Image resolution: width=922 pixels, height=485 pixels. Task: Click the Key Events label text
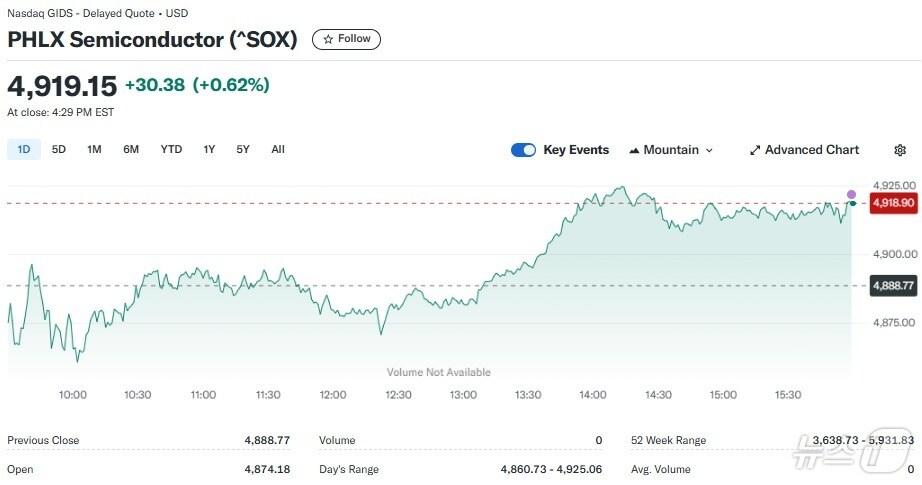tap(576, 150)
